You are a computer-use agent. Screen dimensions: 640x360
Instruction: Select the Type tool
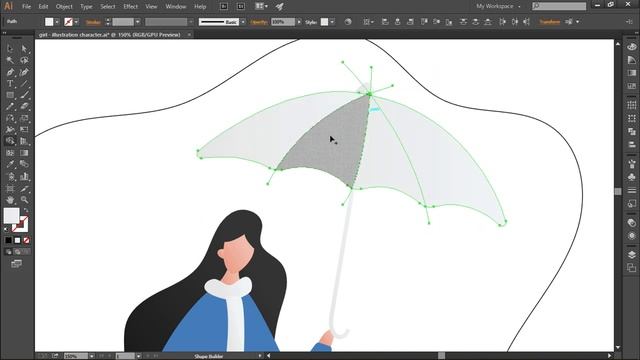(x=10, y=84)
